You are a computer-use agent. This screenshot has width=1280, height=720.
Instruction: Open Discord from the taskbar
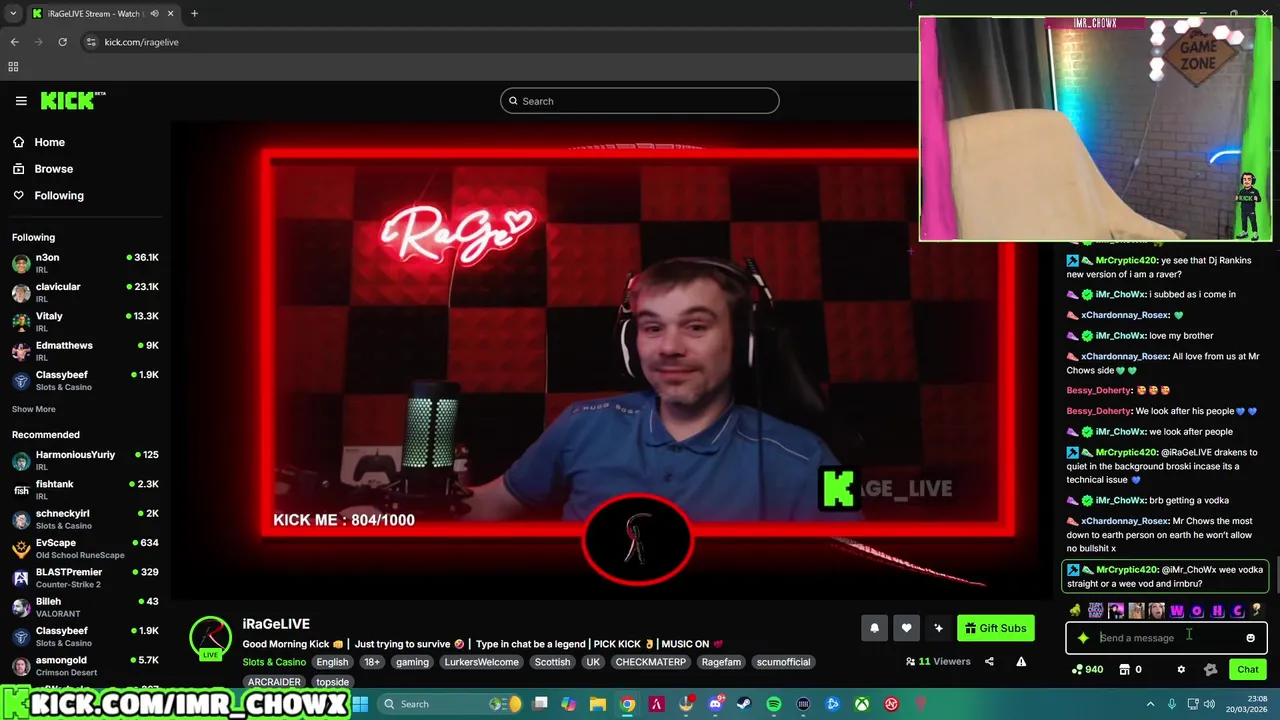click(715, 704)
